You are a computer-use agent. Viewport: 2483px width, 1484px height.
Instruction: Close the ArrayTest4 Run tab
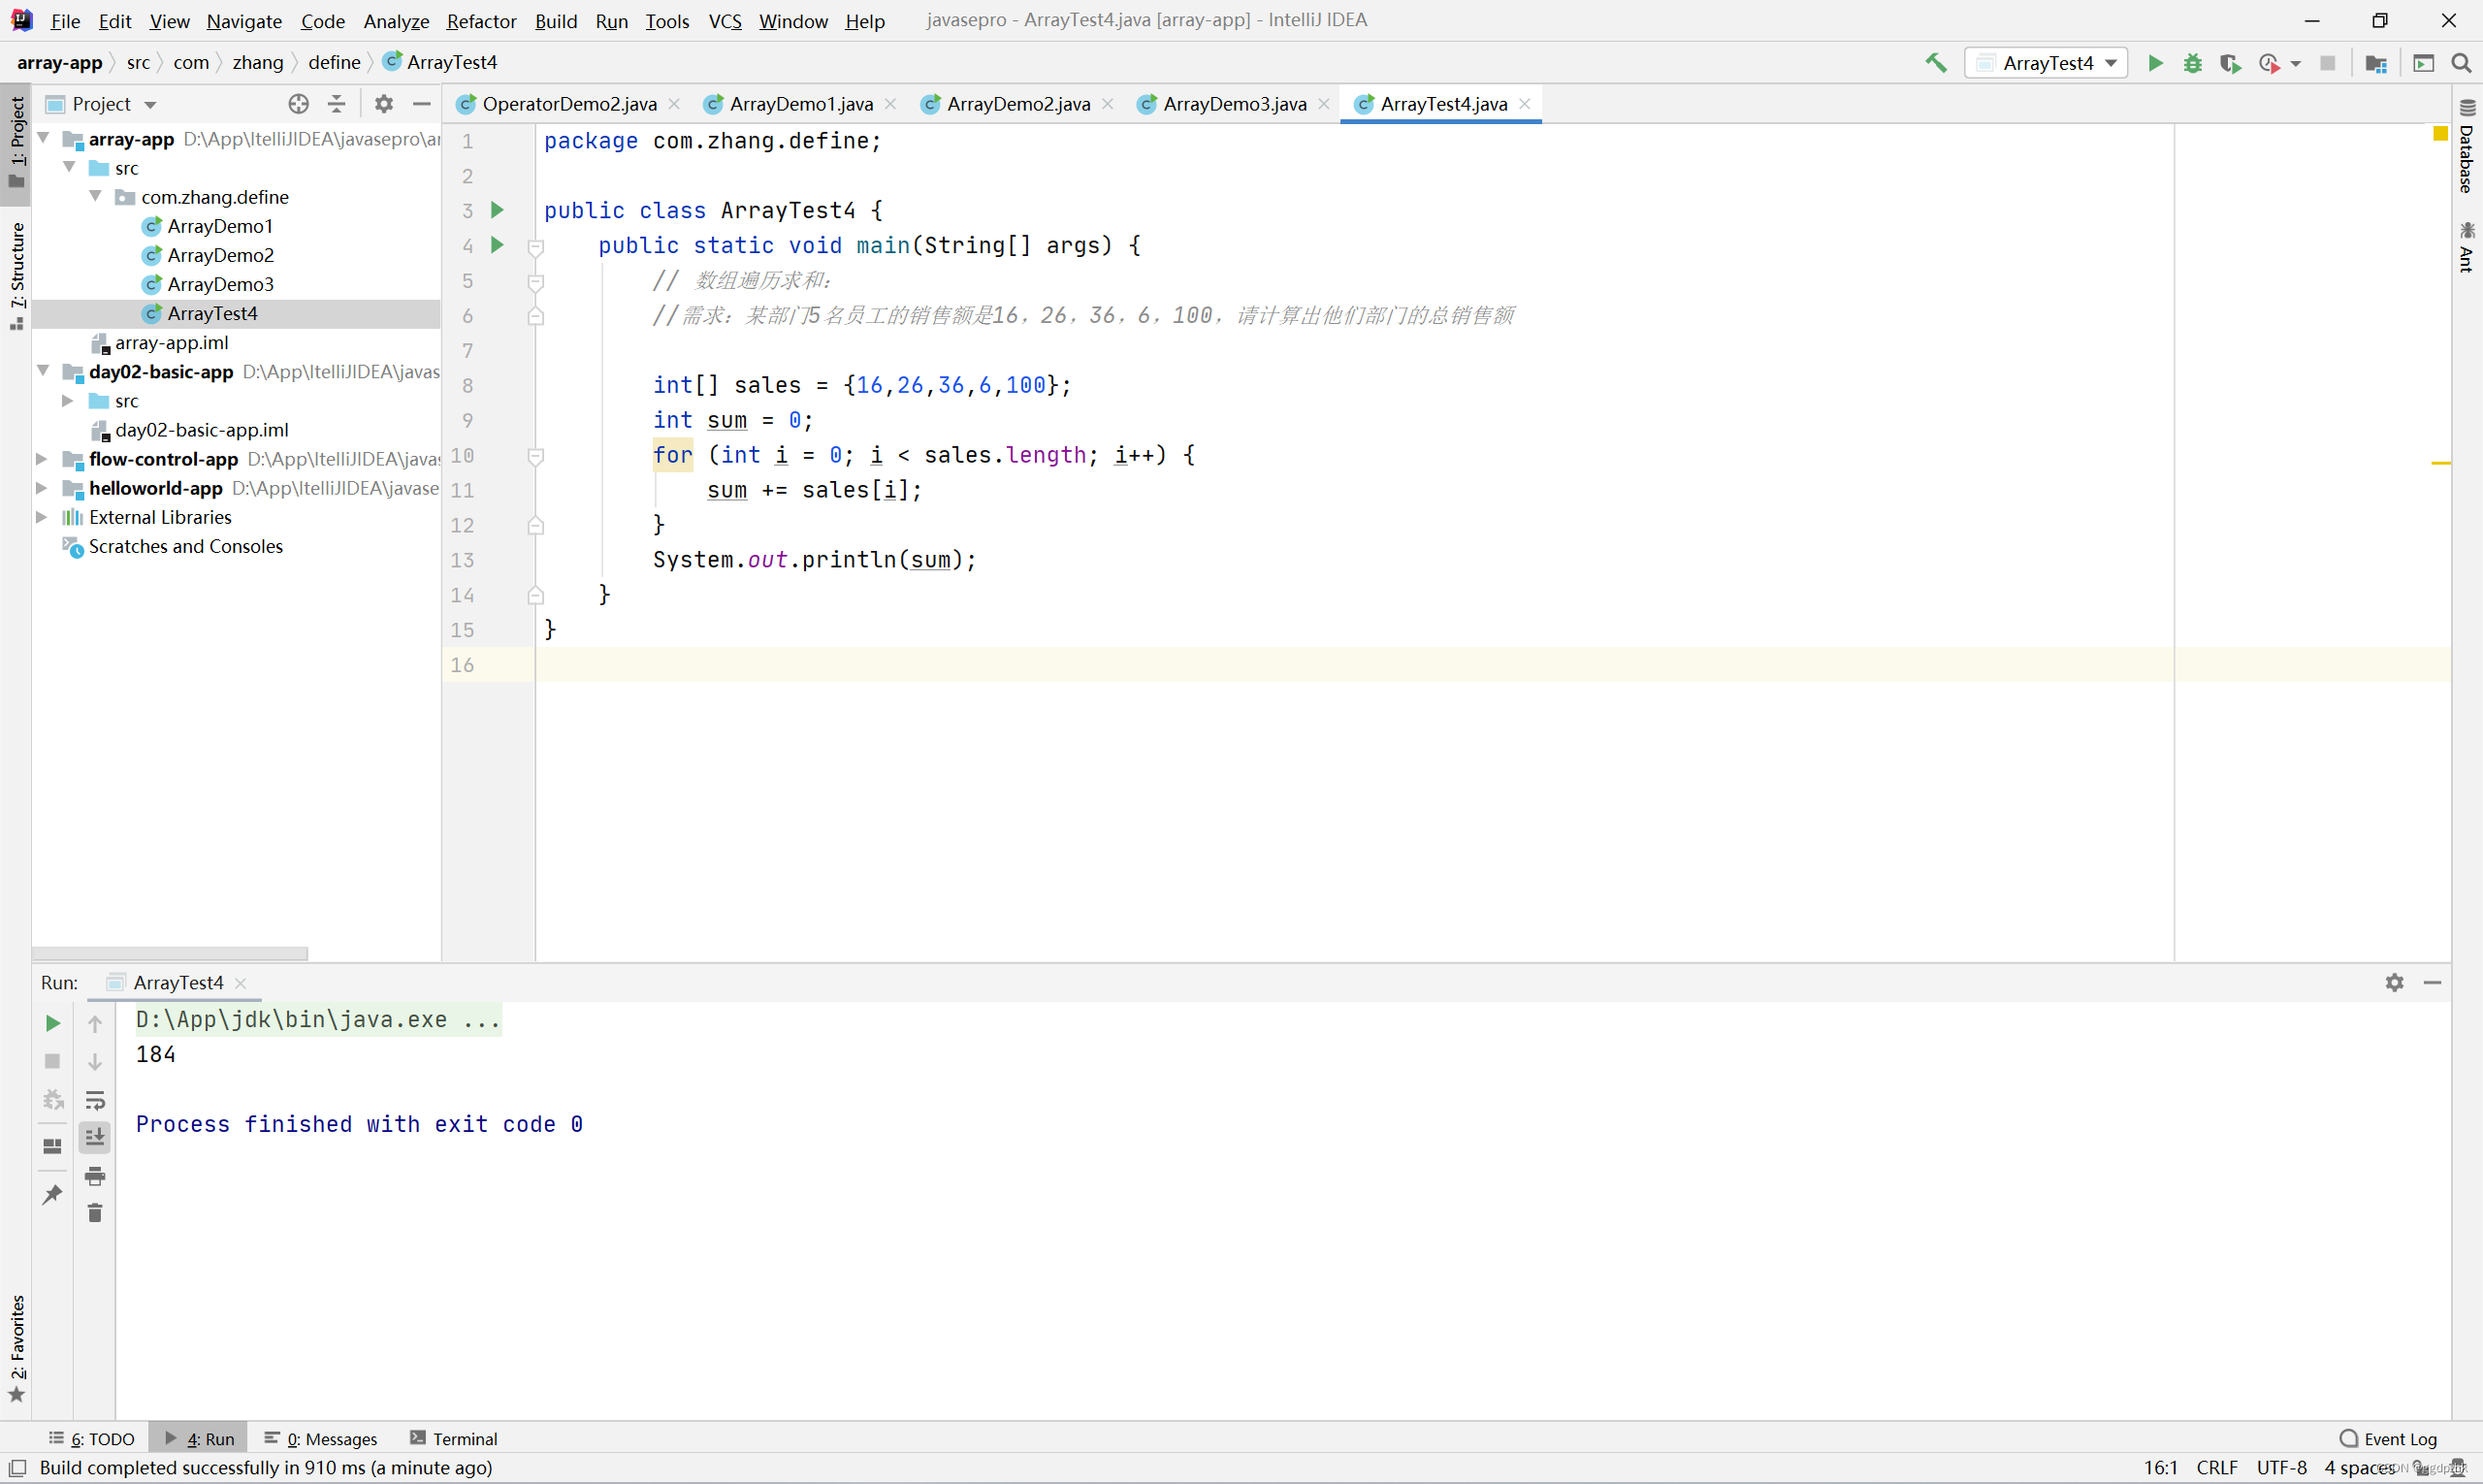tap(240, 983)
